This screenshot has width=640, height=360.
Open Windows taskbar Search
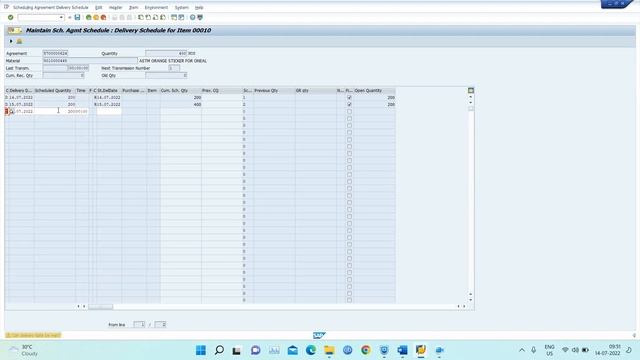pyautogui.click(x=219, y=350)
